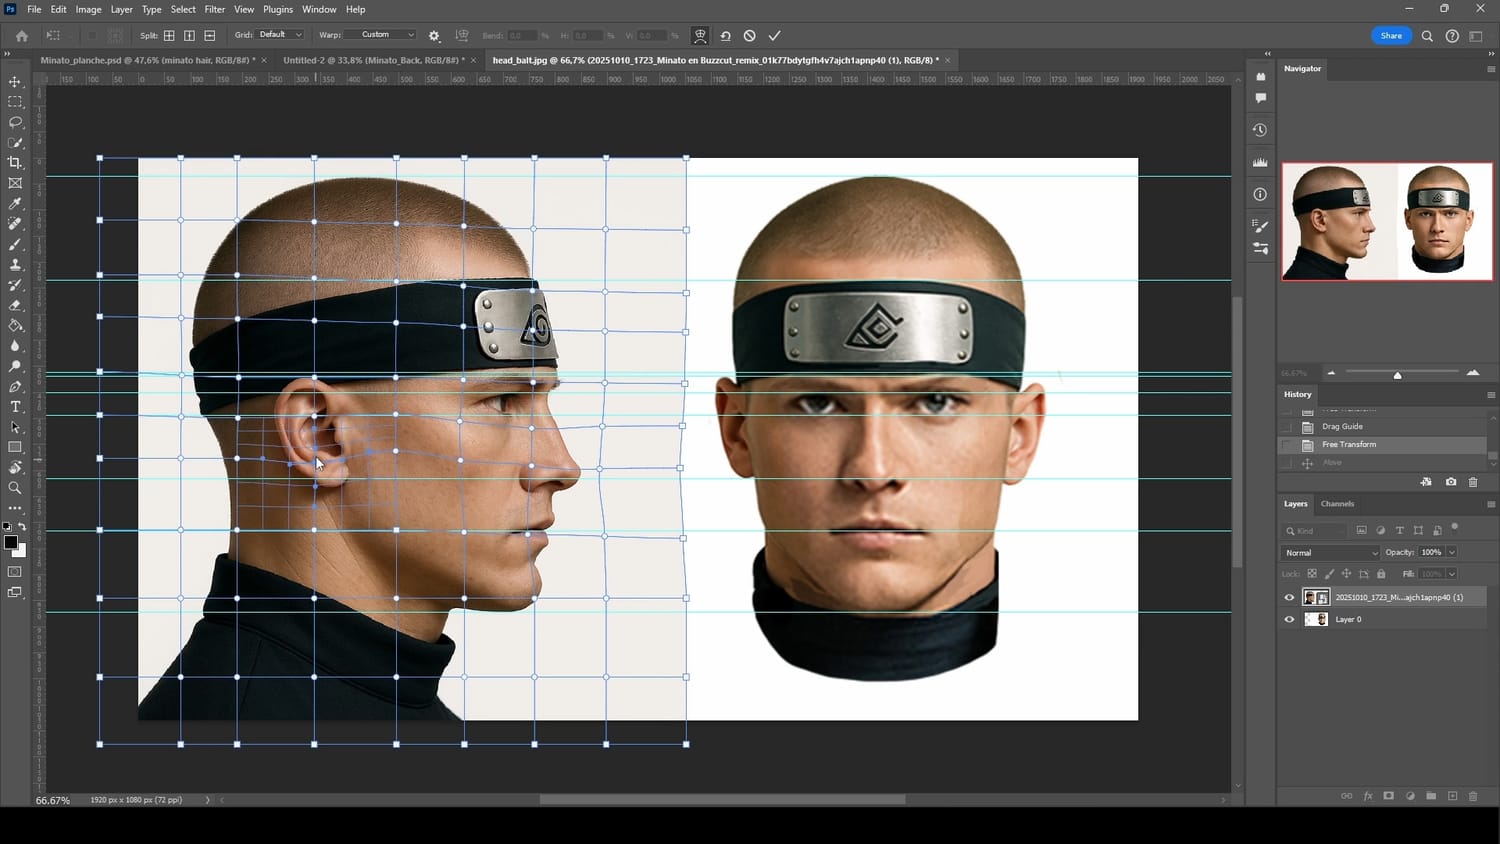
Task: Toggle between free transform and warp modes
Action: [700, 36]
